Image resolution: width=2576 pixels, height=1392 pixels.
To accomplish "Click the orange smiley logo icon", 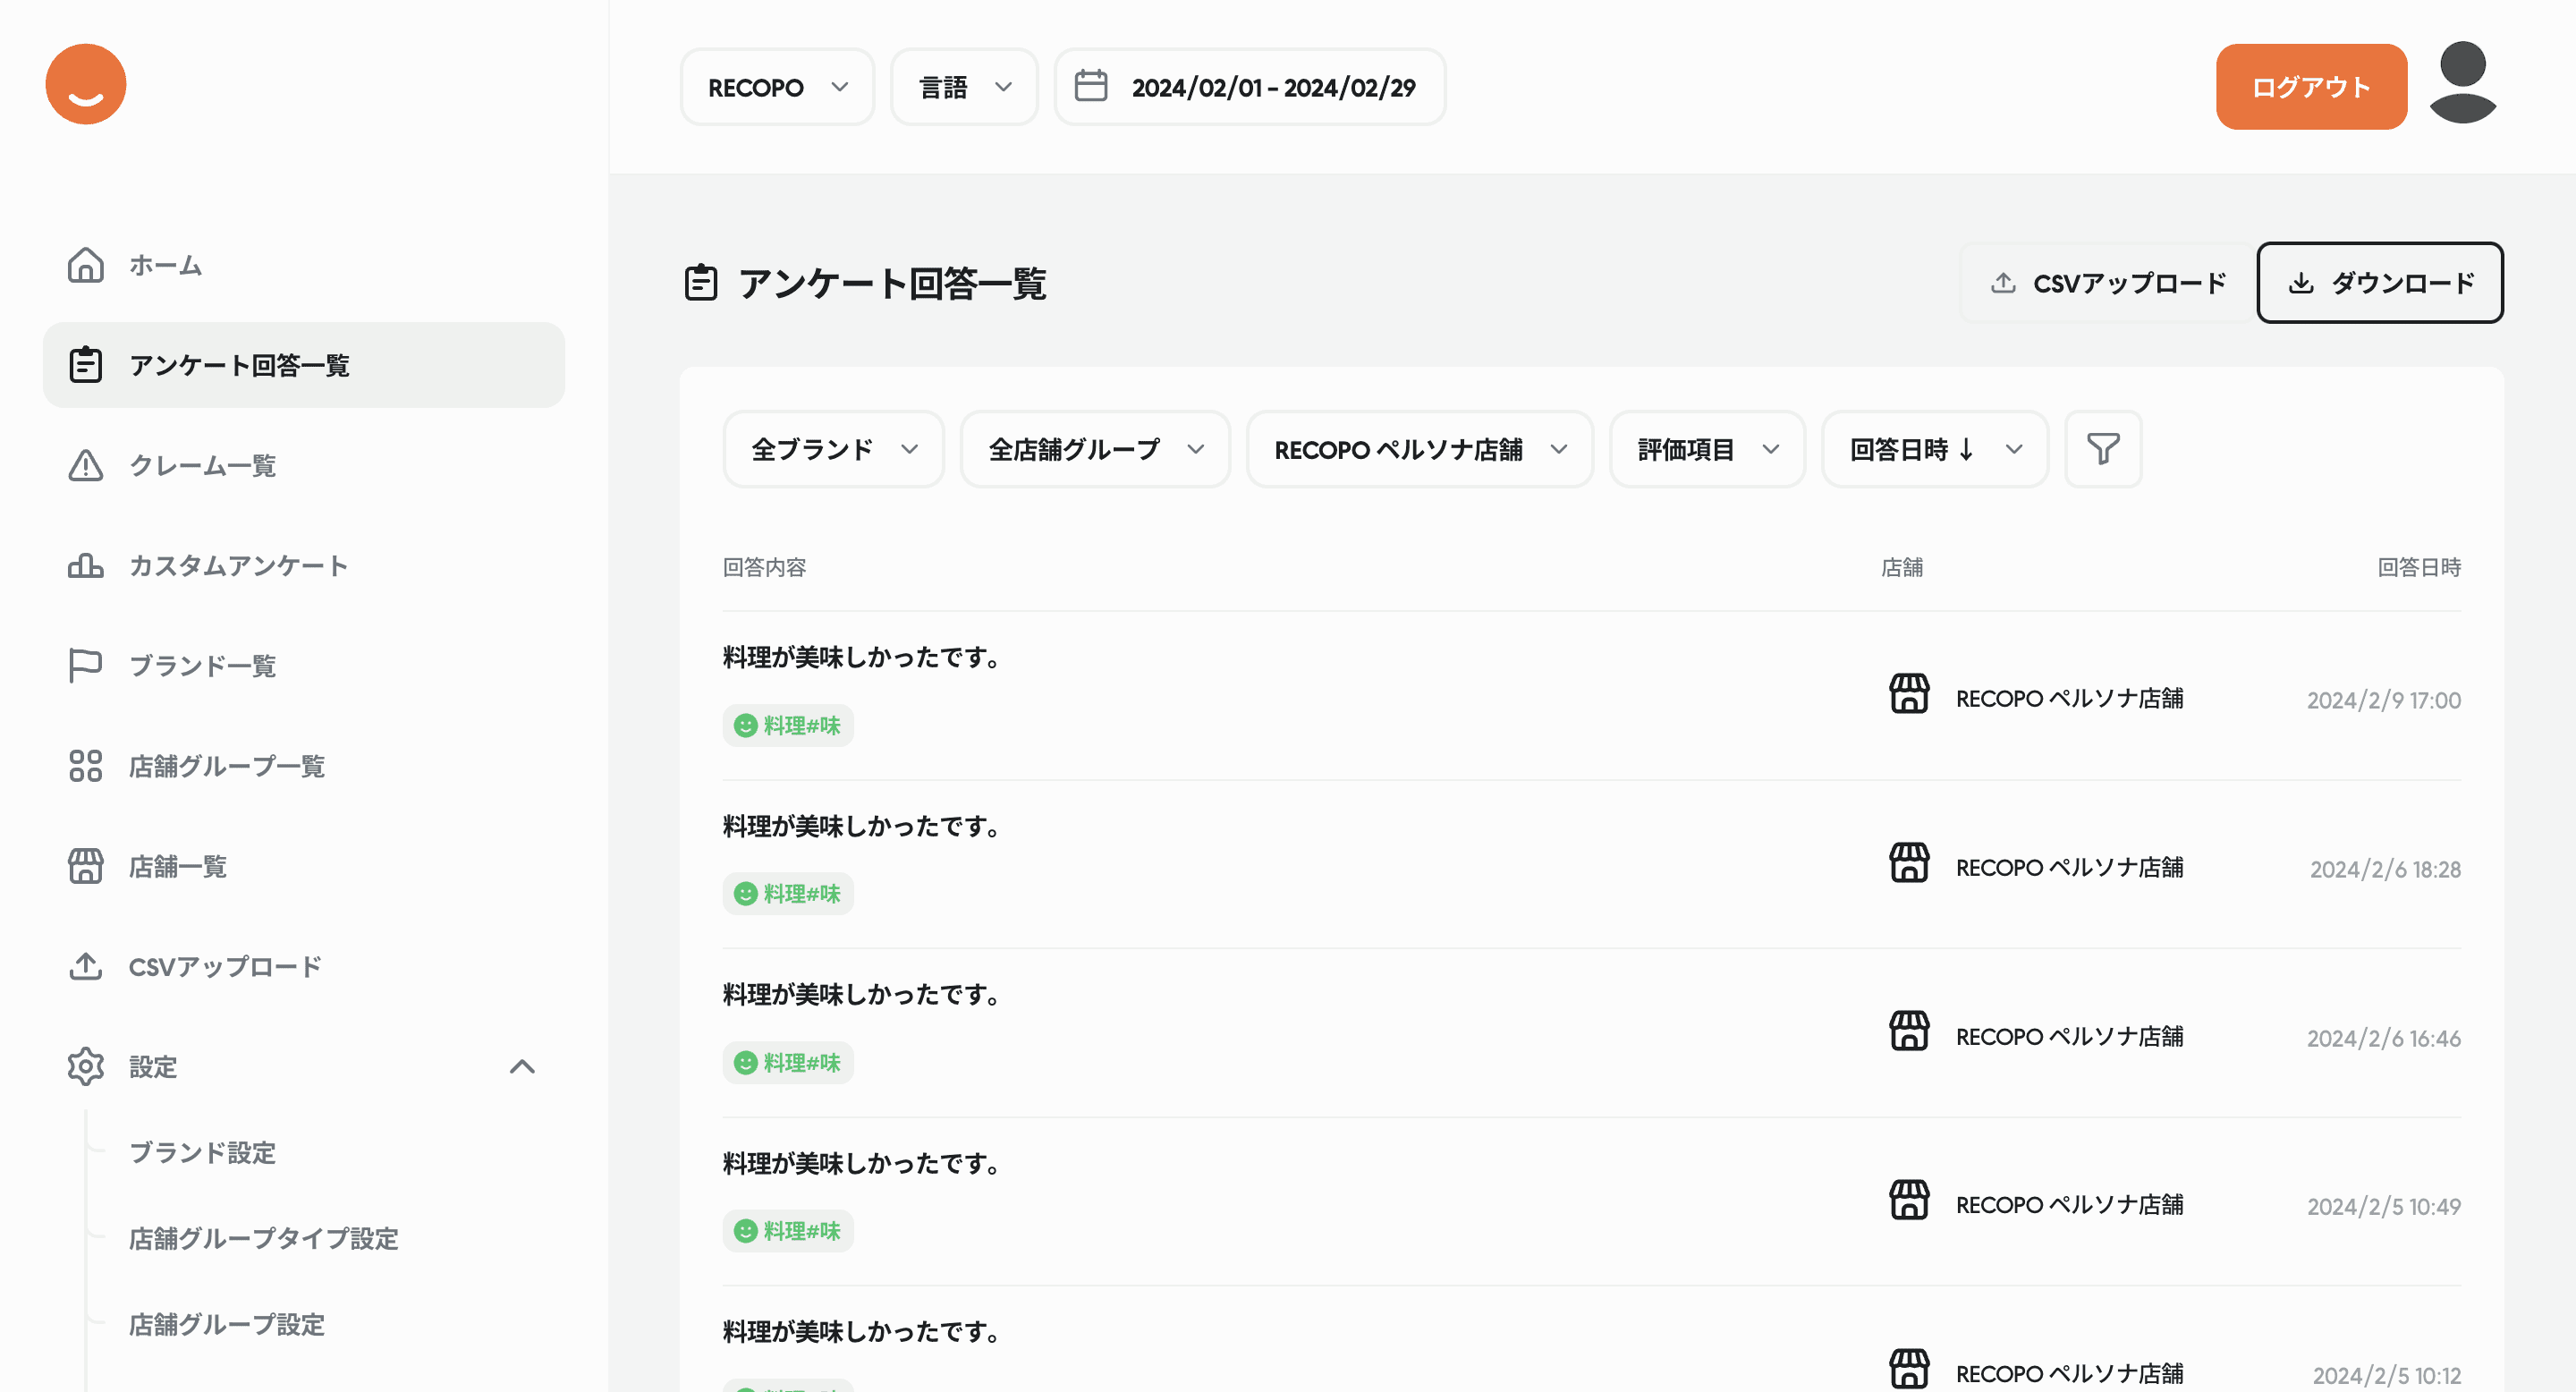I will (x=86, y=84).
